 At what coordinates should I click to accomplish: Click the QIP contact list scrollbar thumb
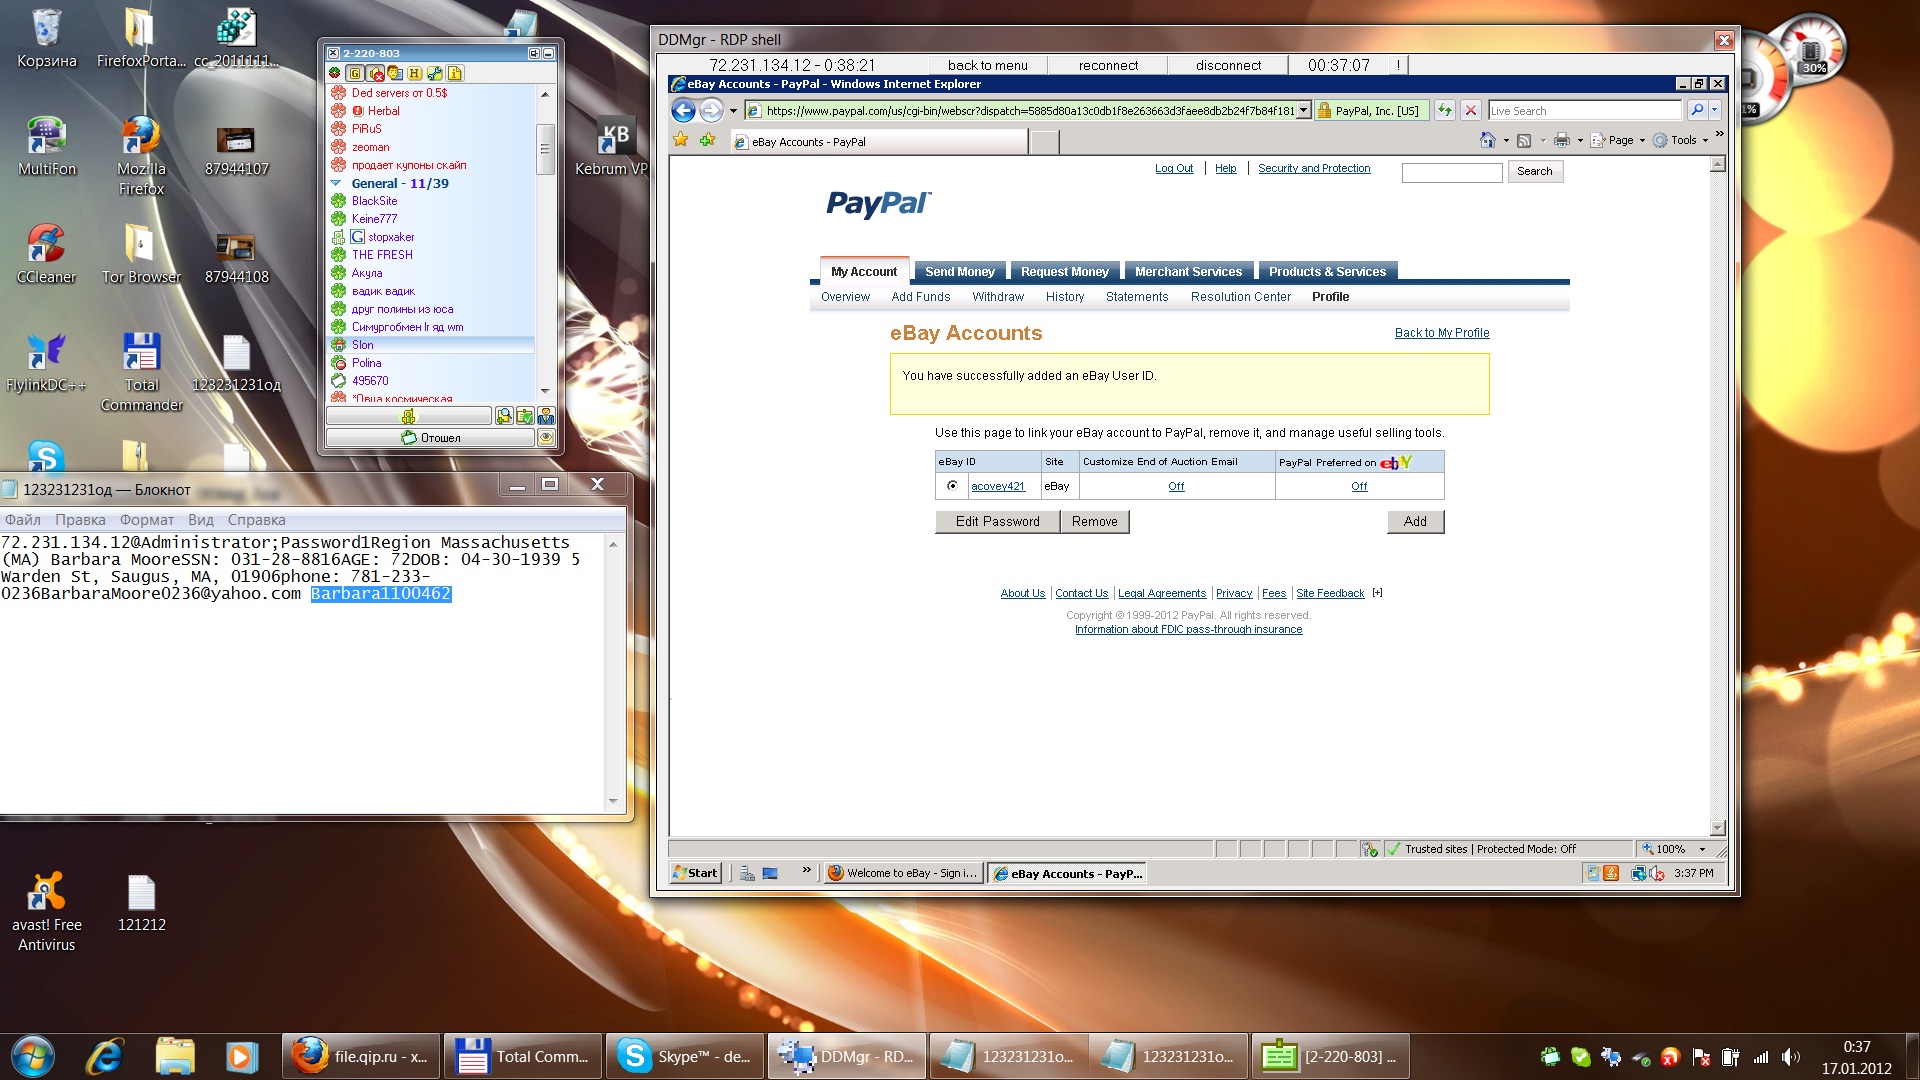[545, 149]
